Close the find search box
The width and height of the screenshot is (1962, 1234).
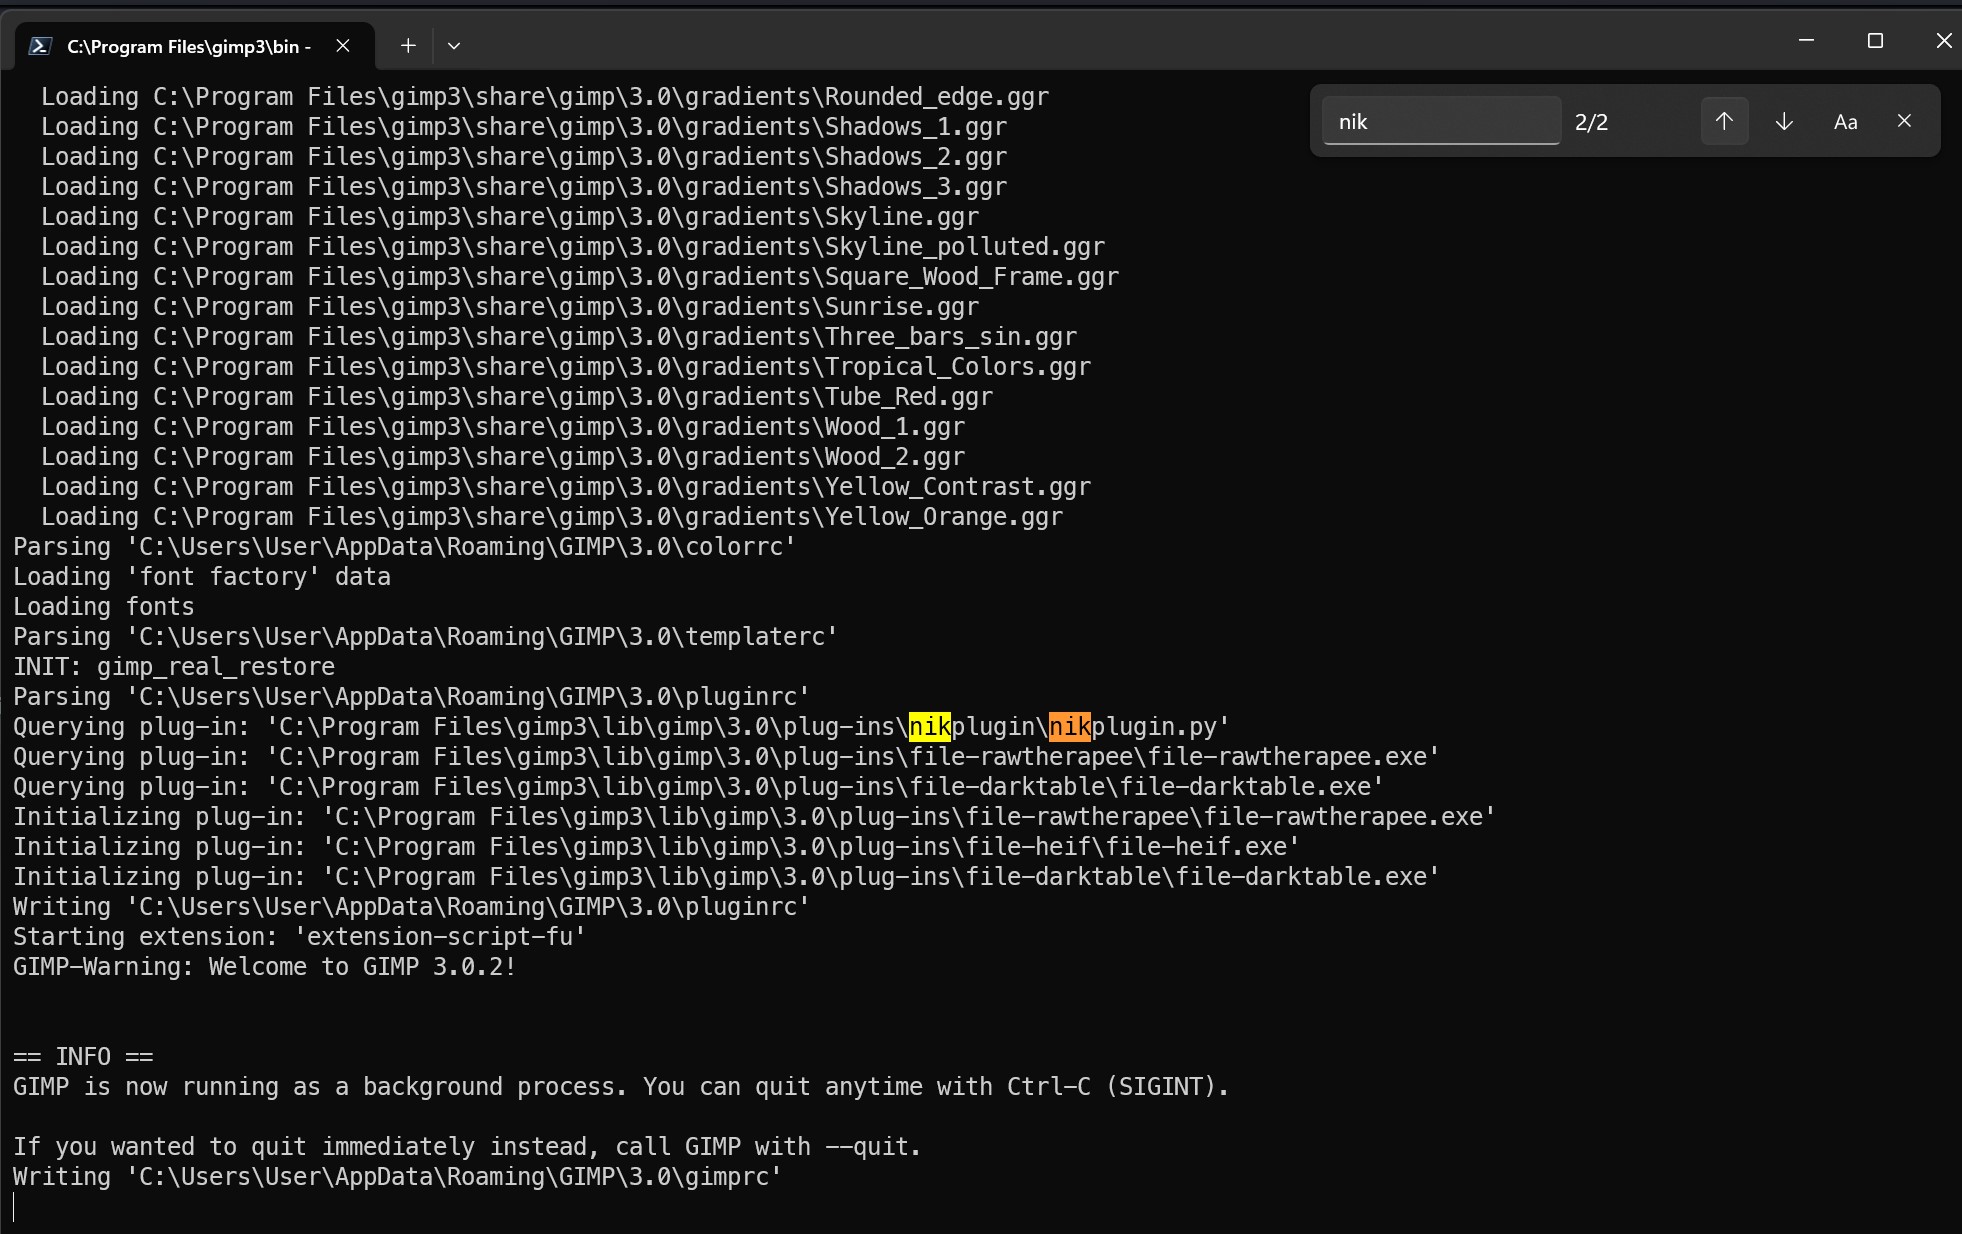tap(1904, 121)
